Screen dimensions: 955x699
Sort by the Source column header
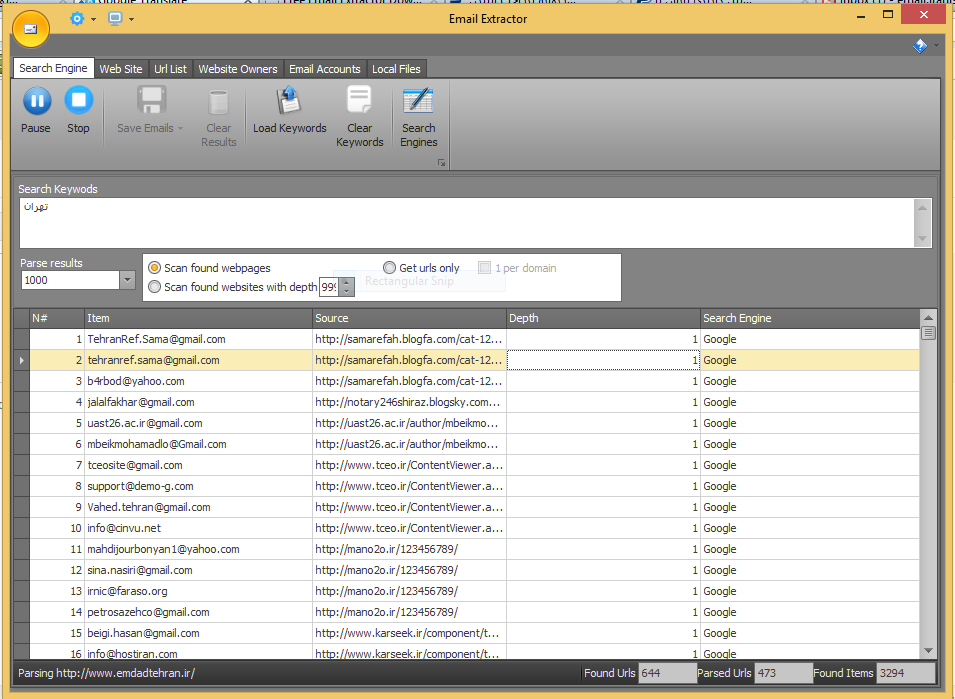tap(409, 318)
